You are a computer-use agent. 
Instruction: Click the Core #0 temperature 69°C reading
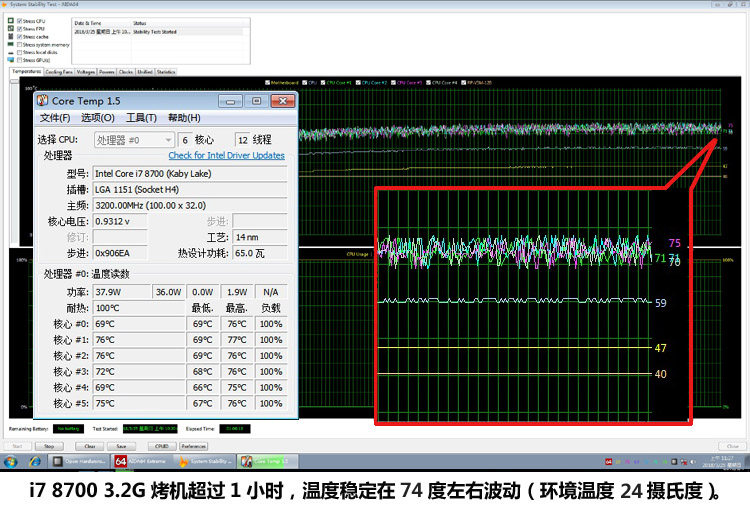[x=139, y=324]
